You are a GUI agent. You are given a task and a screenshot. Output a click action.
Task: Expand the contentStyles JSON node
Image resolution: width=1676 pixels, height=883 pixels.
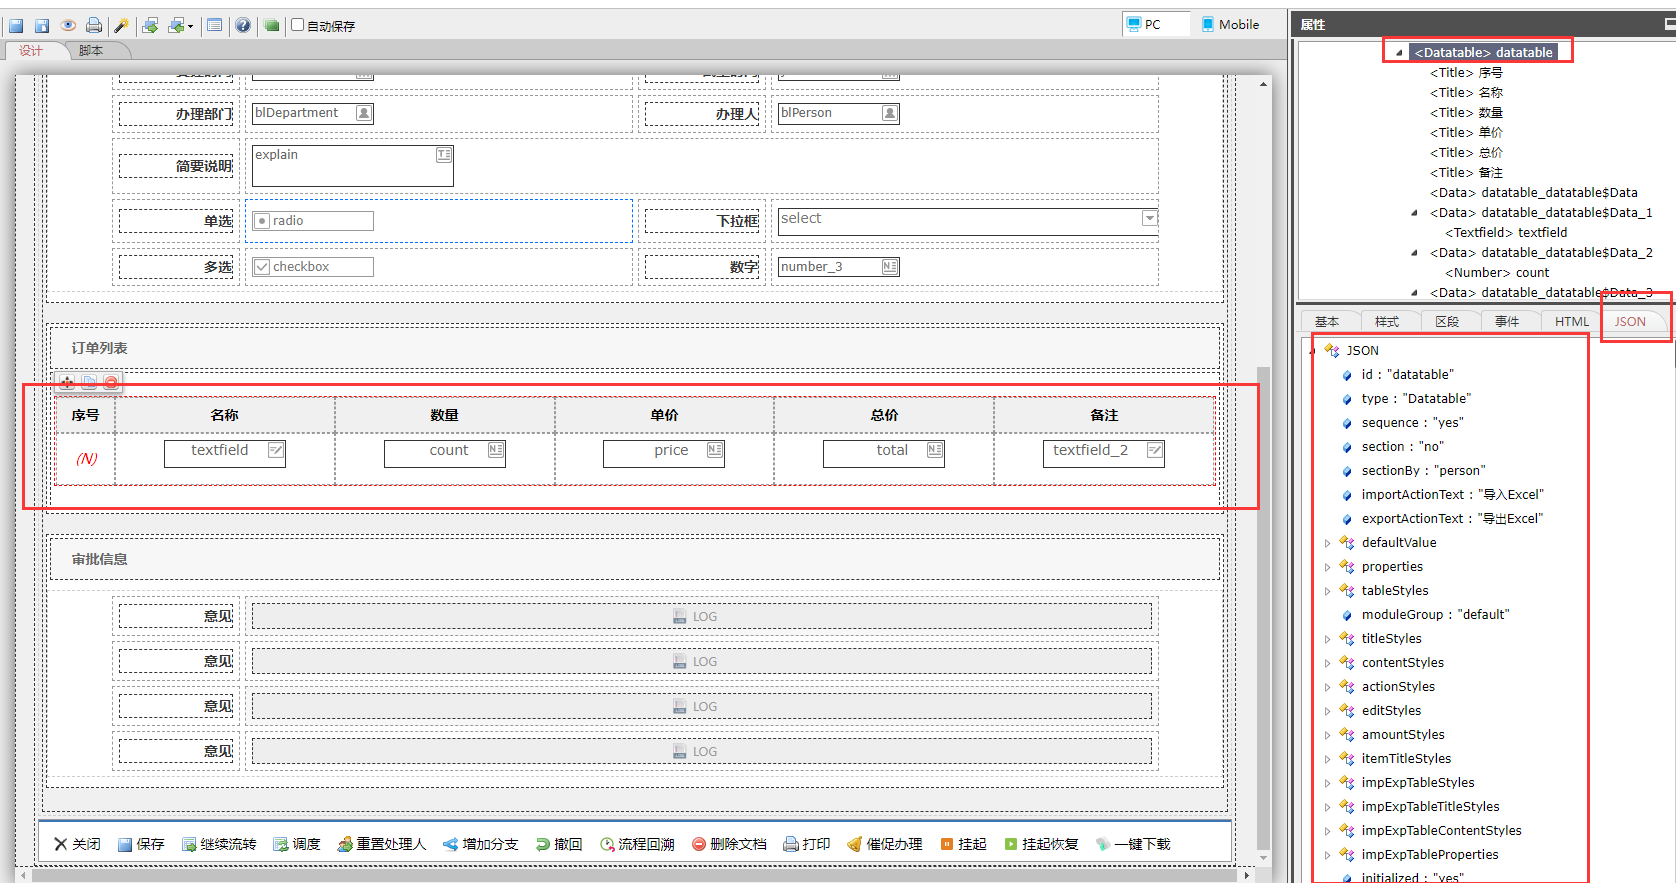point(1327,663)
